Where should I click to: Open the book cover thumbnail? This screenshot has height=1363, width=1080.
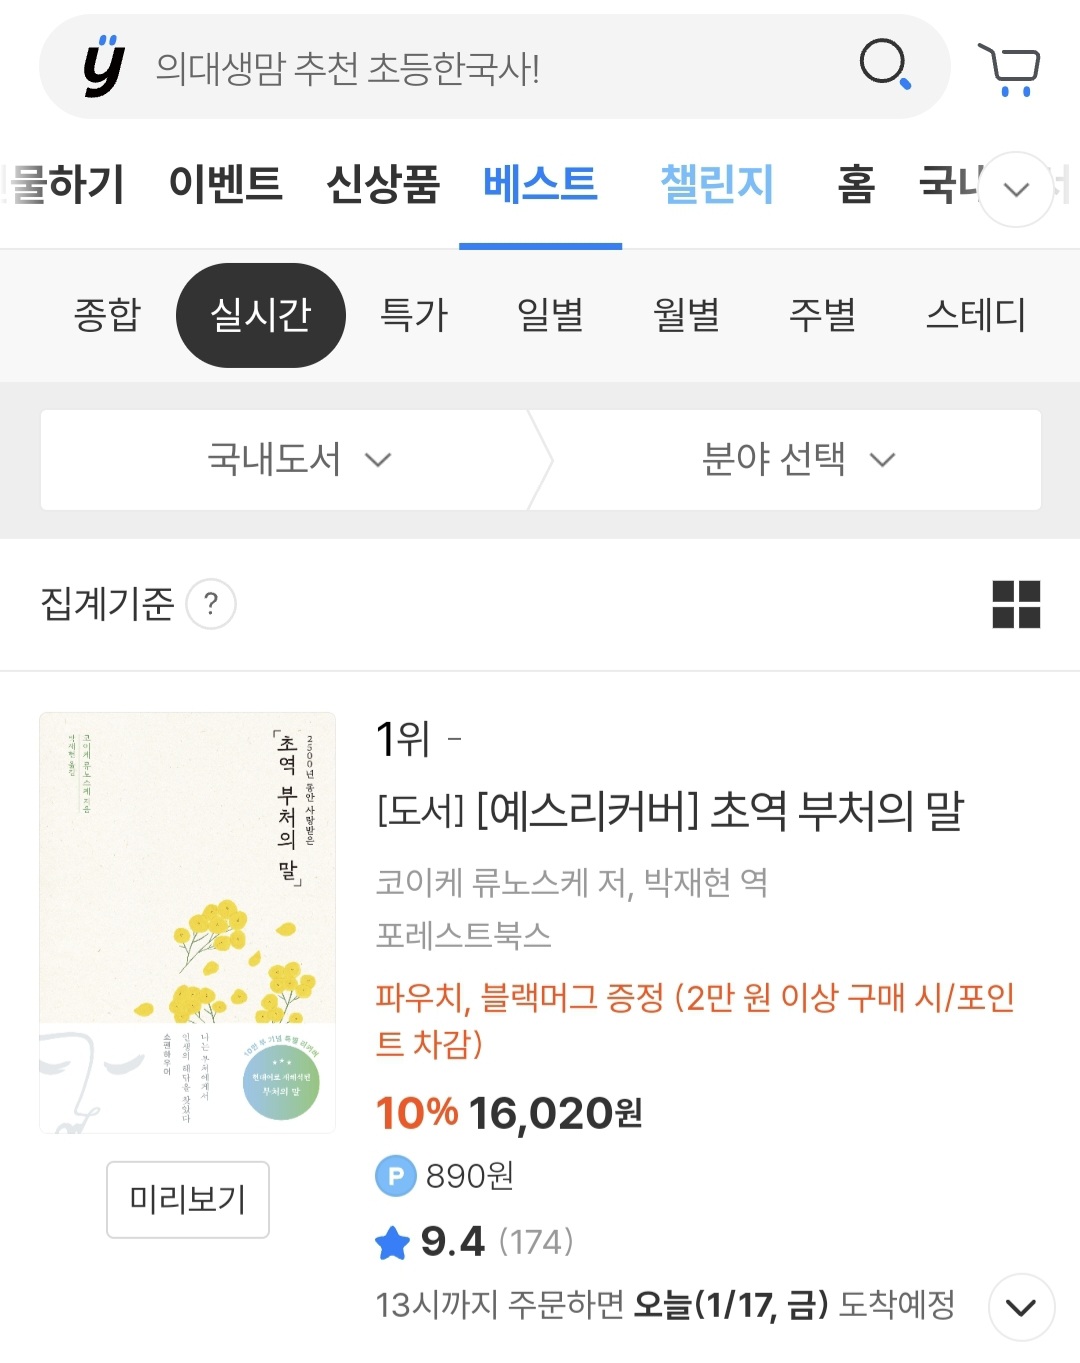(187, 922)
